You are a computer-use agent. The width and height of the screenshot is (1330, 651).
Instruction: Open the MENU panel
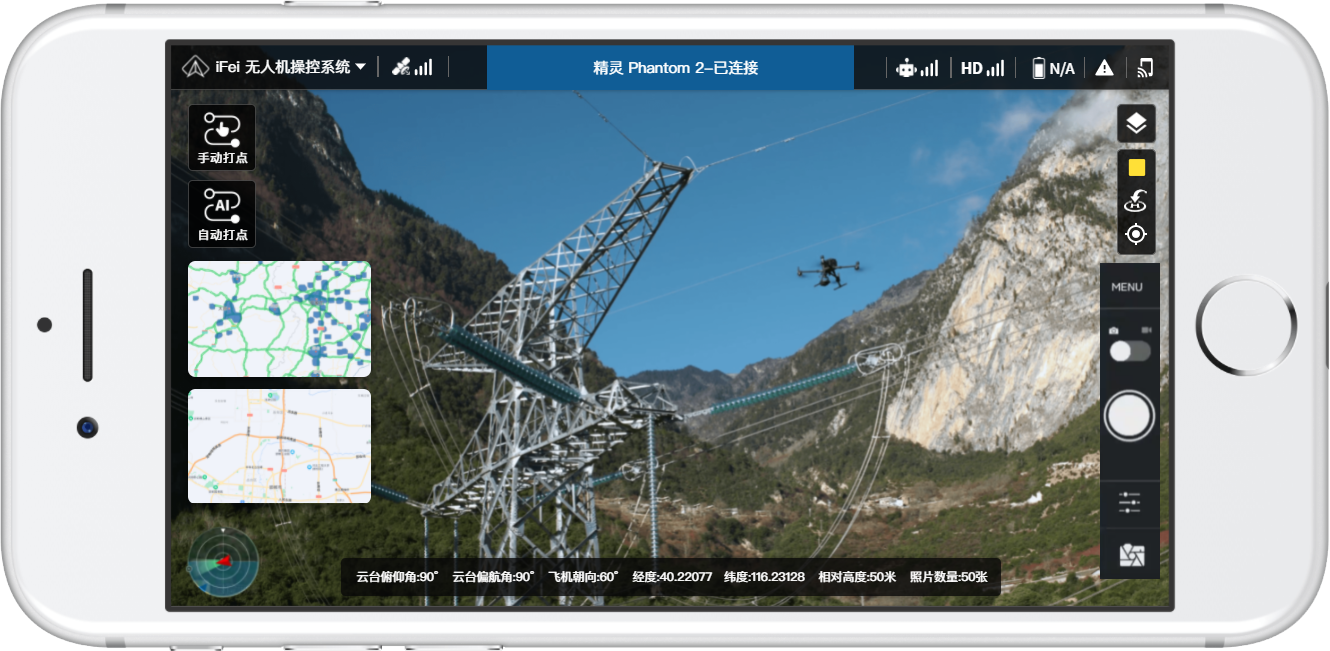click(x=1127, y=288)
